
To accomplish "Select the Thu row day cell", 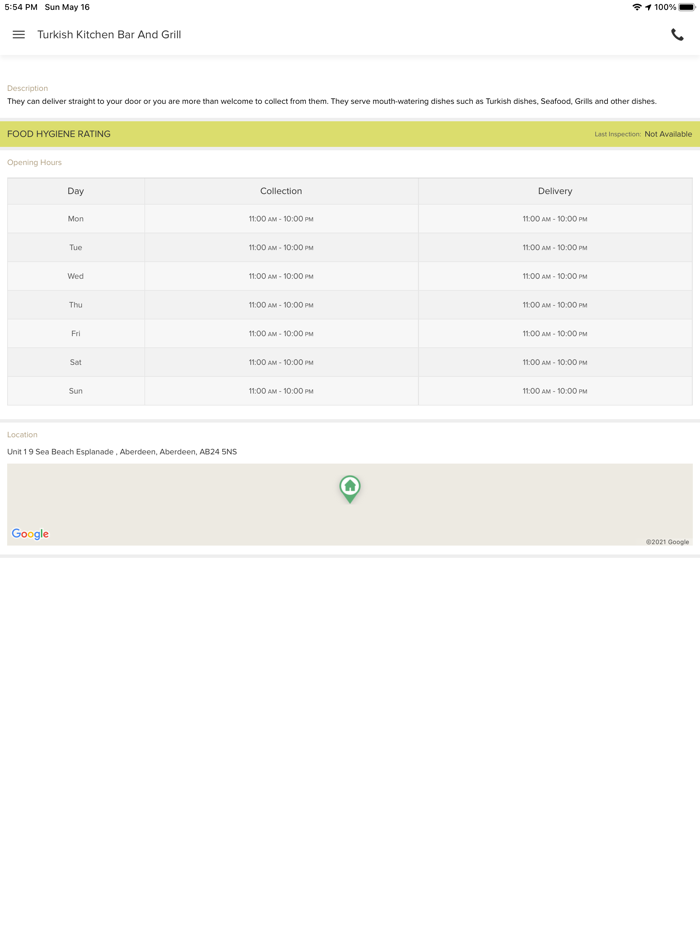I will coord(76,304).
